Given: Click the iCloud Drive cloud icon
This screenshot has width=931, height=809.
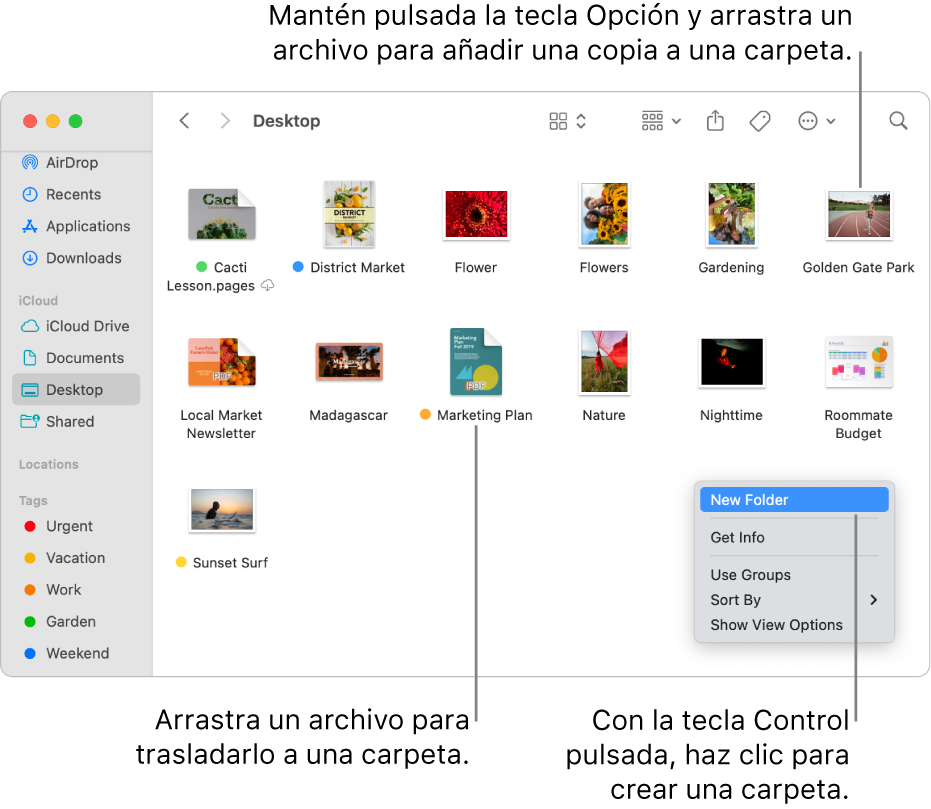Looking at the screenshot, I should [30, 326].
